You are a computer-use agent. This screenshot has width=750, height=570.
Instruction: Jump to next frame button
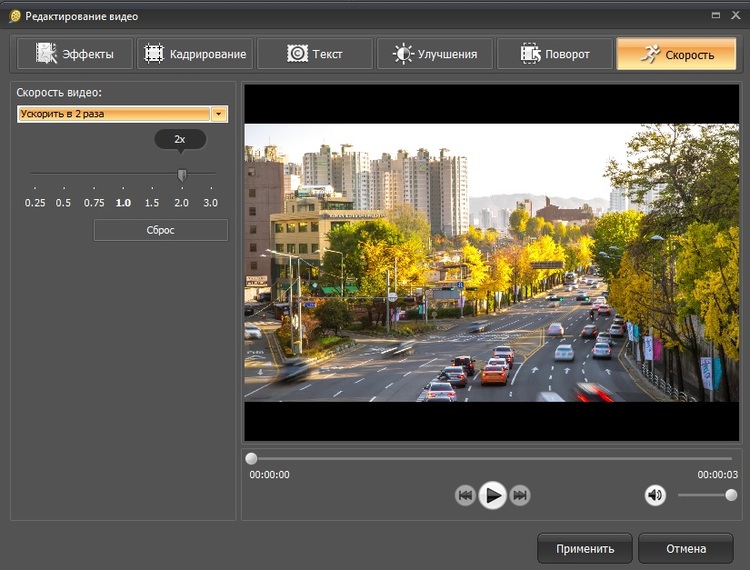(x=520, y=495)
